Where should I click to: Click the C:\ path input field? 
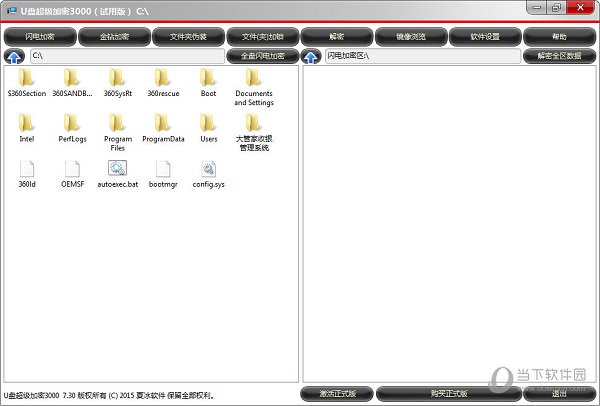(x=127, y=56)
